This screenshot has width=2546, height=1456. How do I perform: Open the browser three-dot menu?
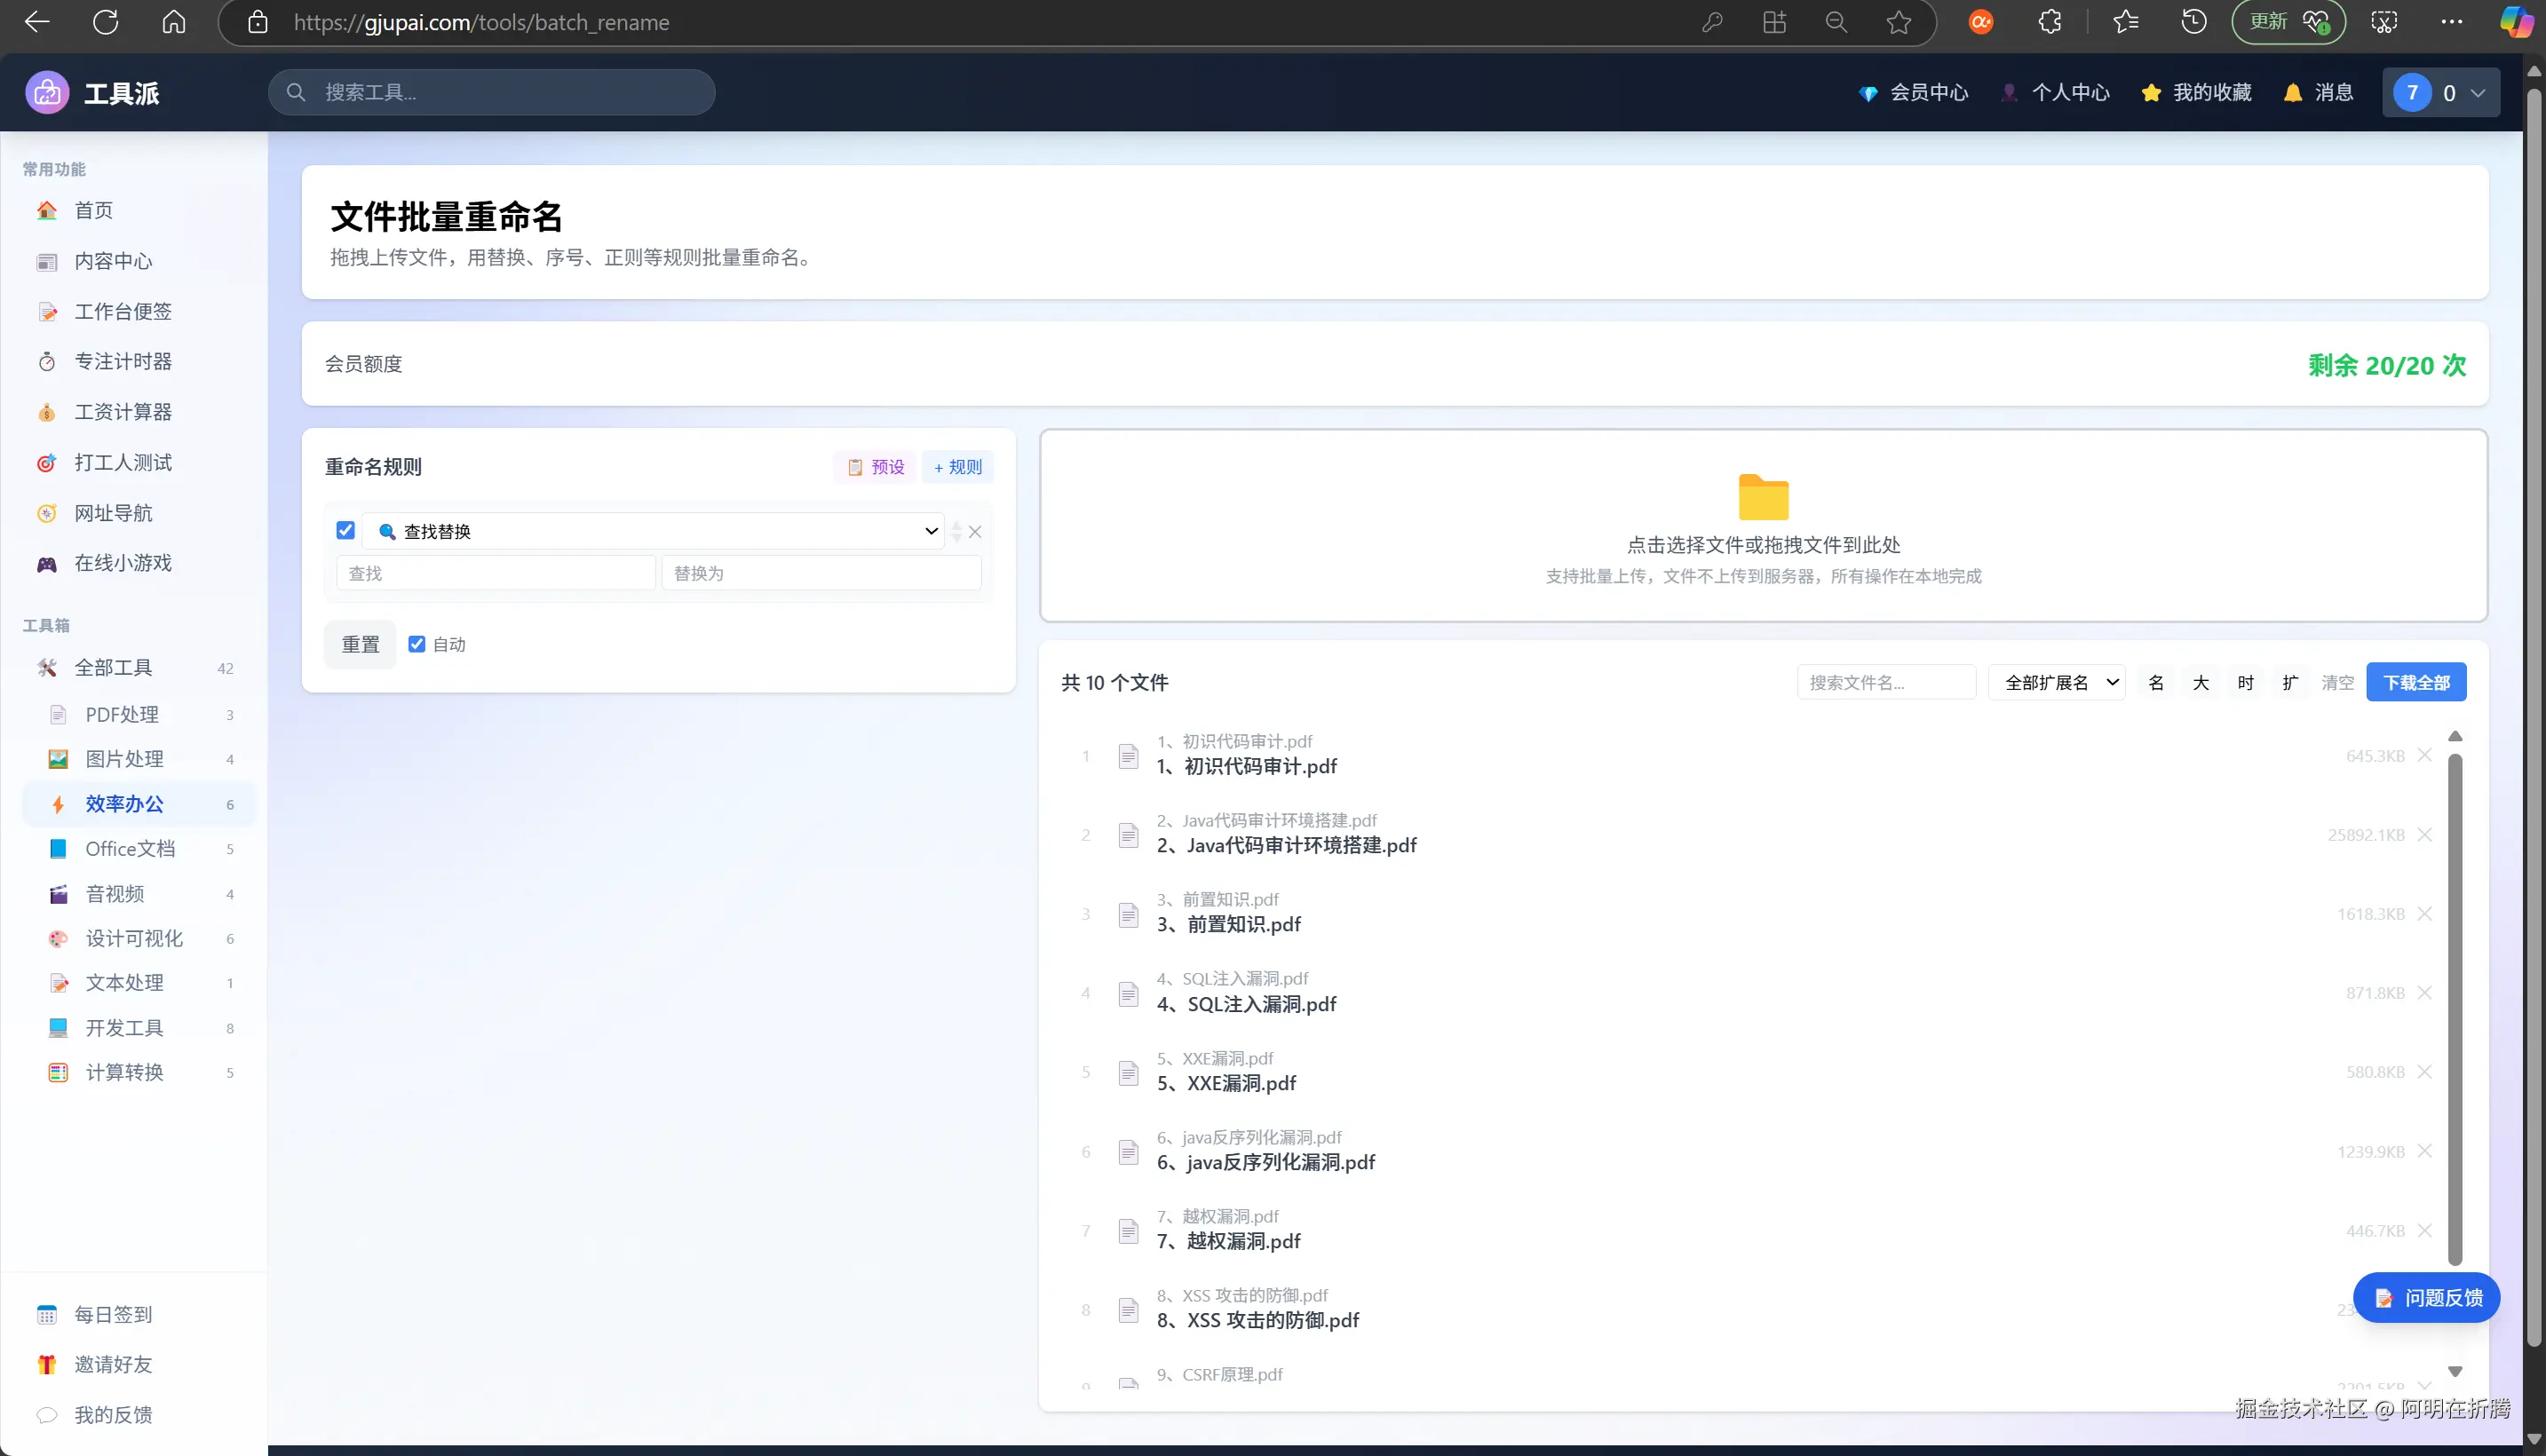click(x=2452, y=22)
